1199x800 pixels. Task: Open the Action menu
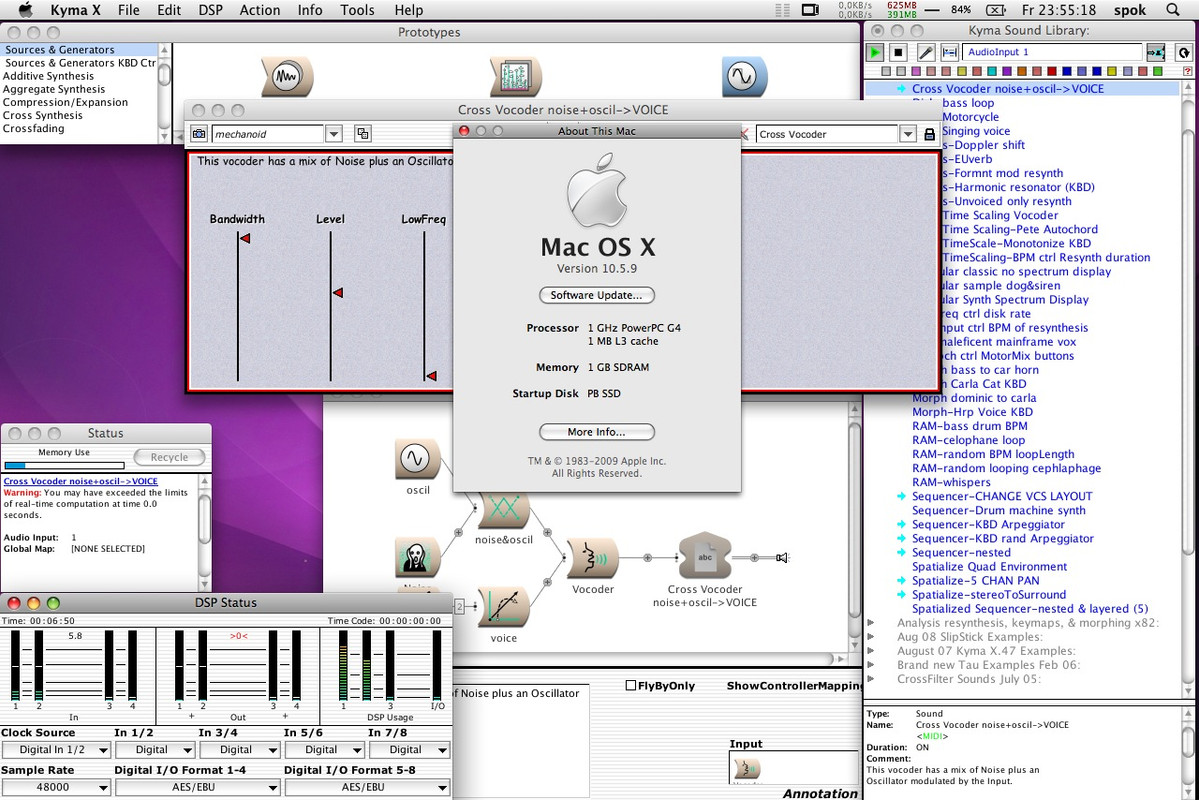[x=260, y=10]
